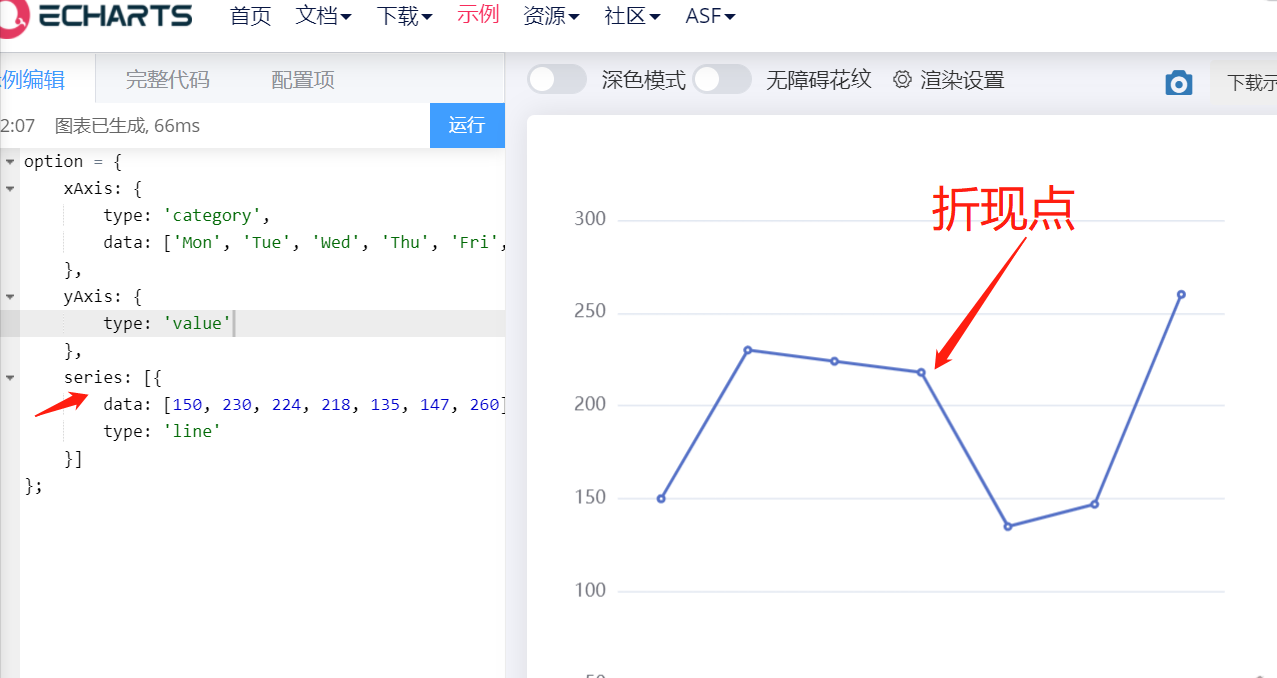Open the 文档 dropdown menu
The width and height of the screenshot is (1277, 678).
tap(323, 15)
